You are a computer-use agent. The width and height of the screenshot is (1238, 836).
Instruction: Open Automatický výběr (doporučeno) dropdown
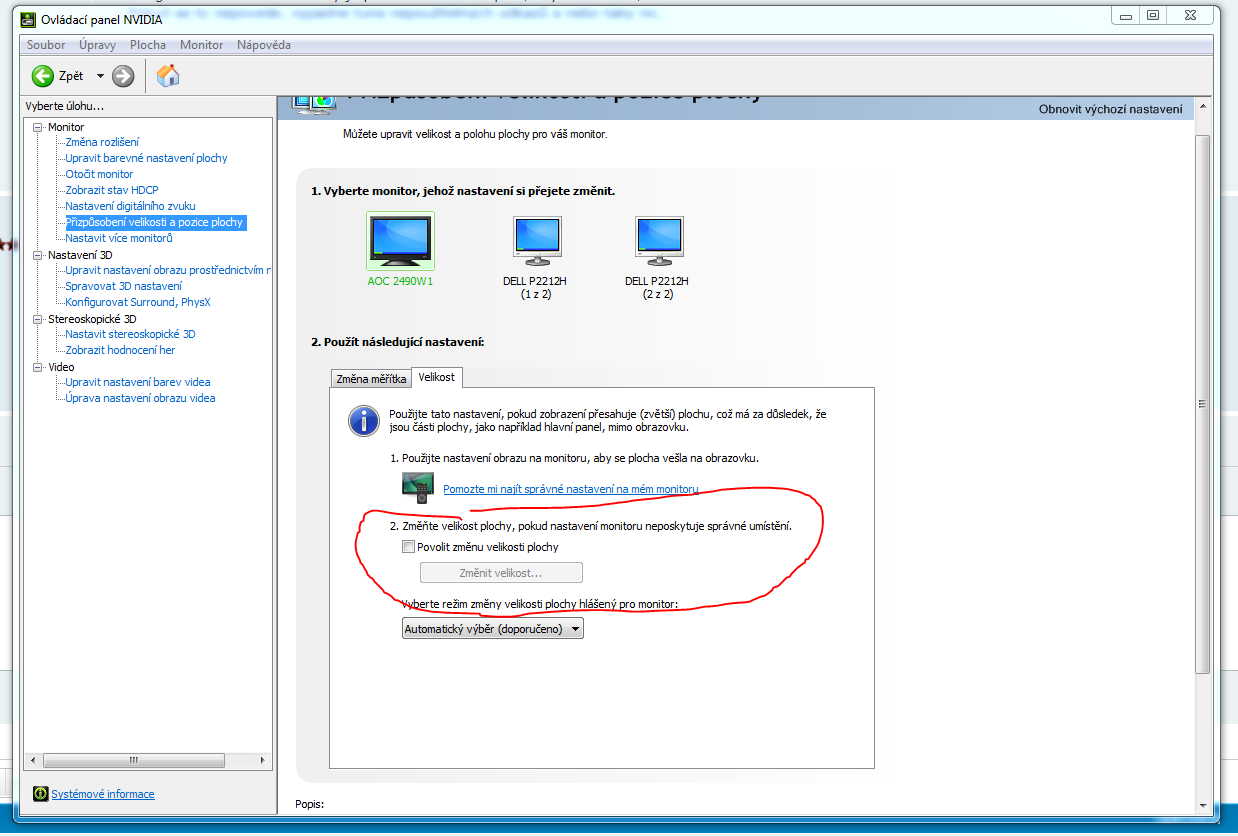click(x=492, y=629)
